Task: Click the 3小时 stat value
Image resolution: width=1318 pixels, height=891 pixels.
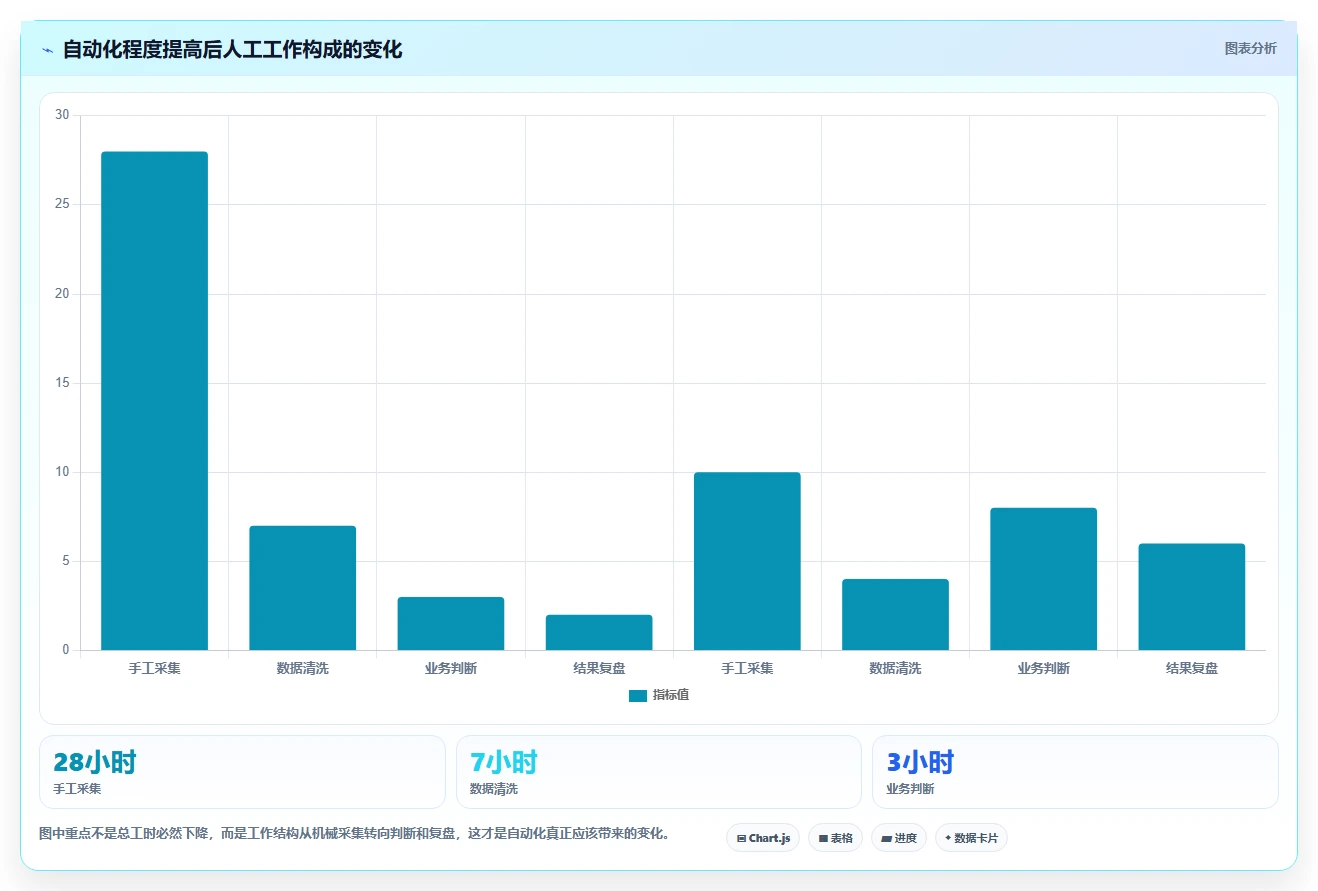Action: pos(920,762)
